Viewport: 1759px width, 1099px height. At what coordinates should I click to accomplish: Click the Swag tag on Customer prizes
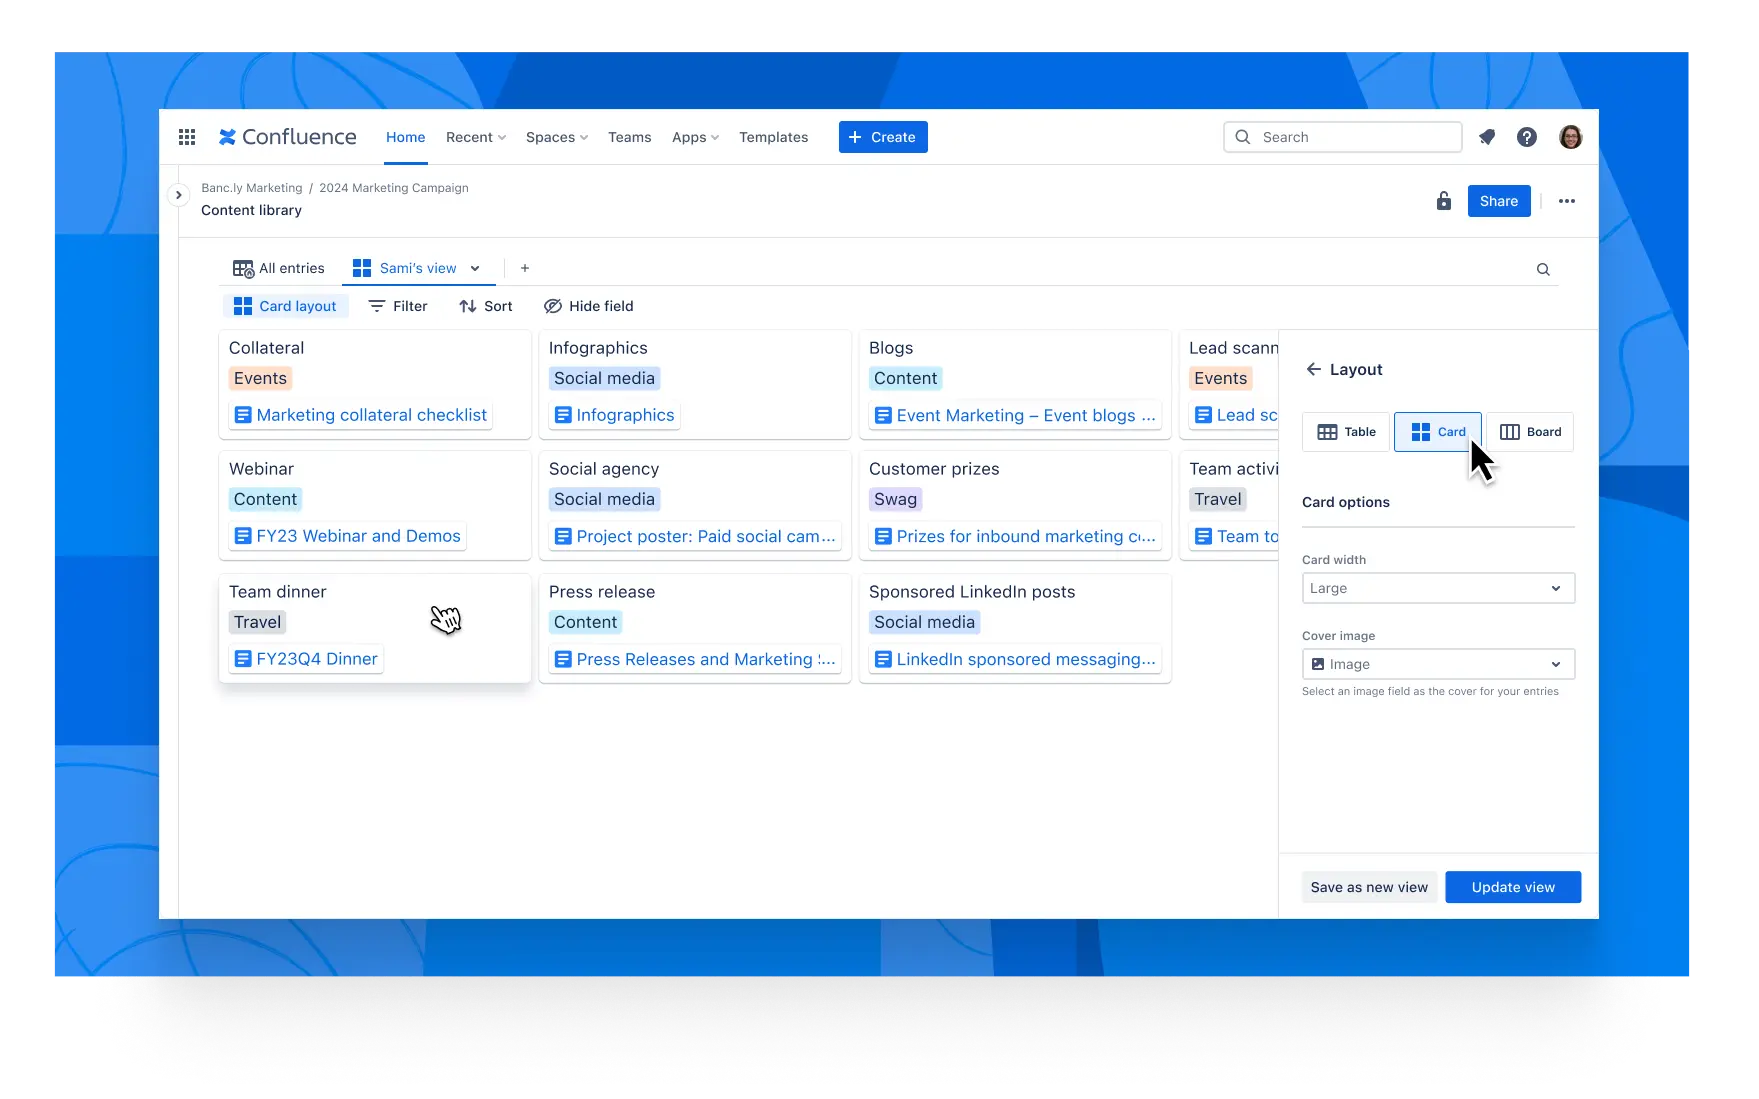(x=895, y=499)
